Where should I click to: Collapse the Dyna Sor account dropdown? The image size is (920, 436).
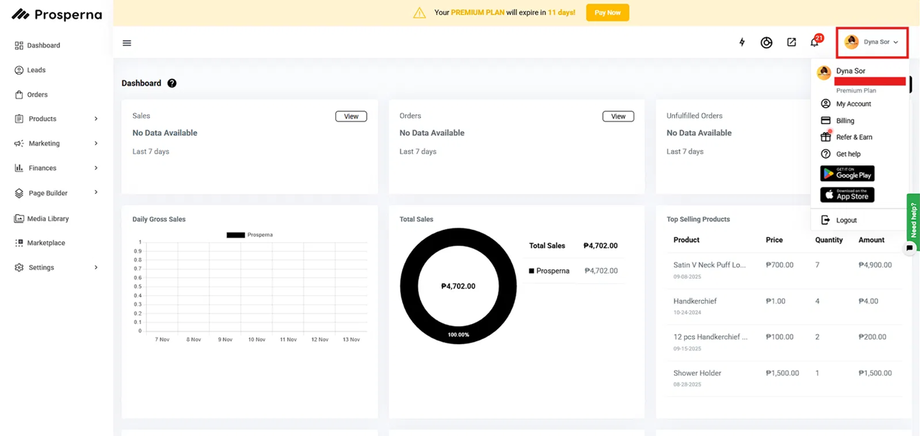872,42
